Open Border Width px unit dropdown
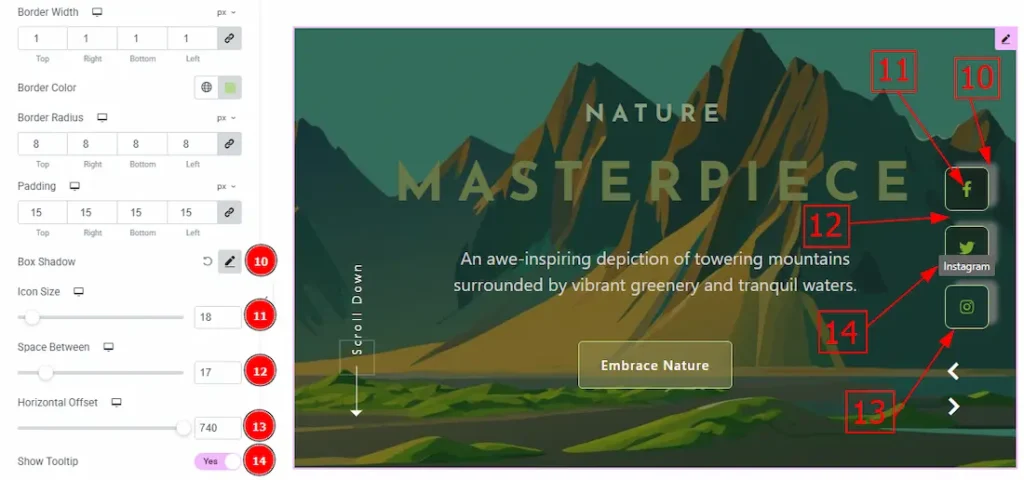 pos(226,12)
